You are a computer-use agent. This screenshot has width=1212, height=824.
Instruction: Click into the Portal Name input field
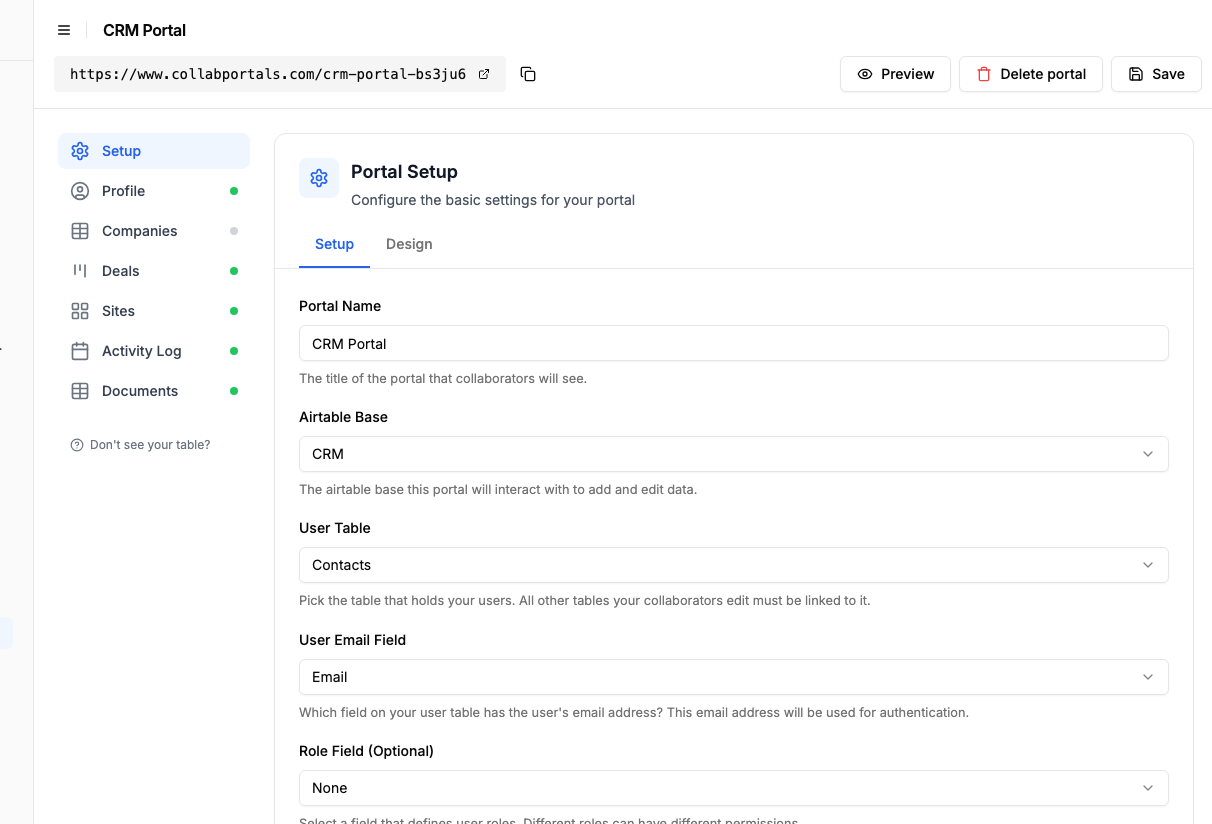733,343
